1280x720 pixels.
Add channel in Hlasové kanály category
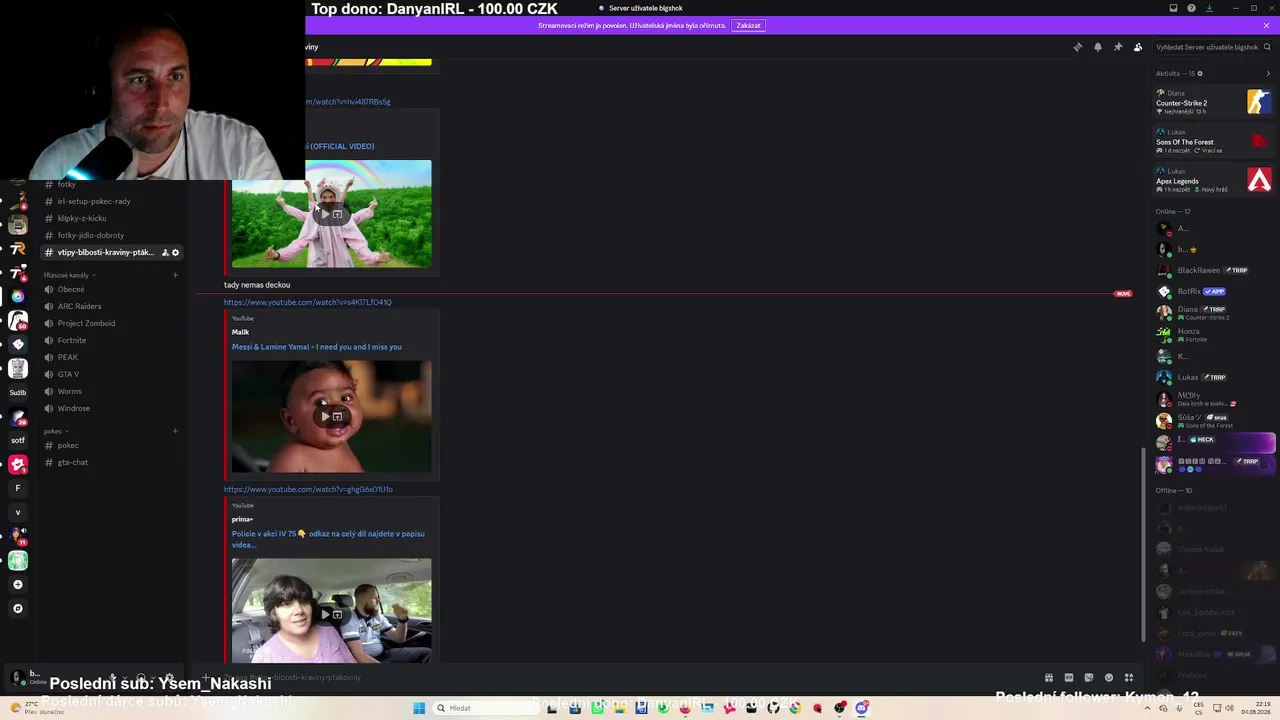pyautogui.click(x=175, y=275)
